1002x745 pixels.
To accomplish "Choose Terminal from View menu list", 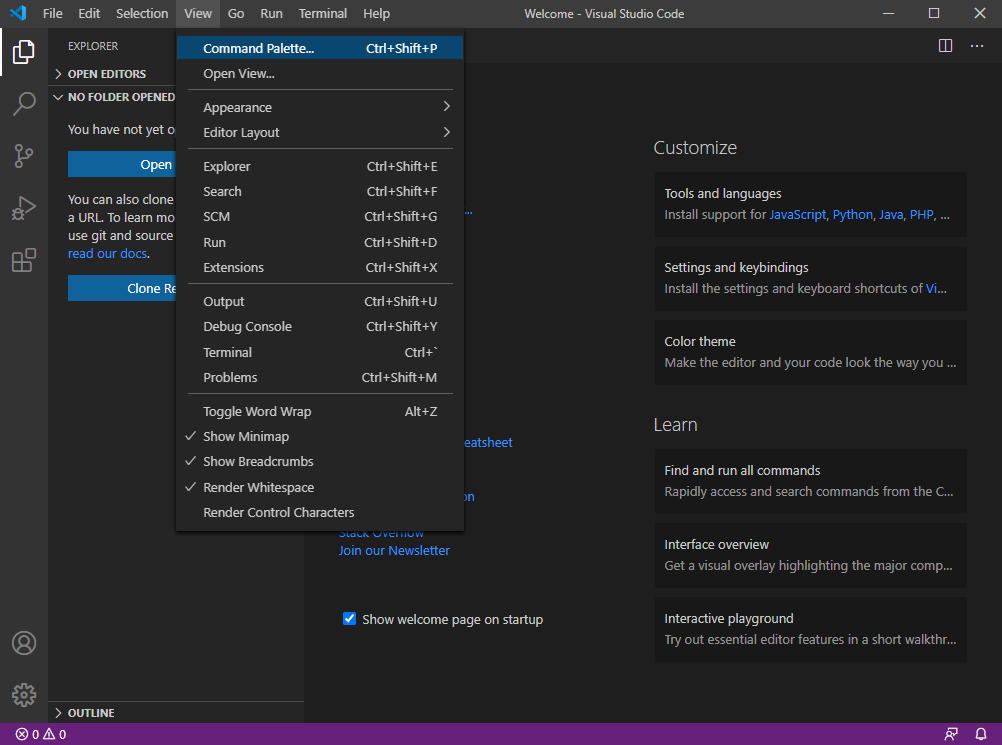I will tap(320, 352).
